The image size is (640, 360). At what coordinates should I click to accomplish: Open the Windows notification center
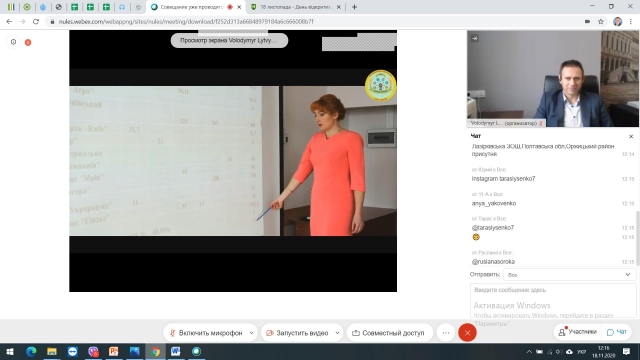pyautogui.click(x=627, y=351)
